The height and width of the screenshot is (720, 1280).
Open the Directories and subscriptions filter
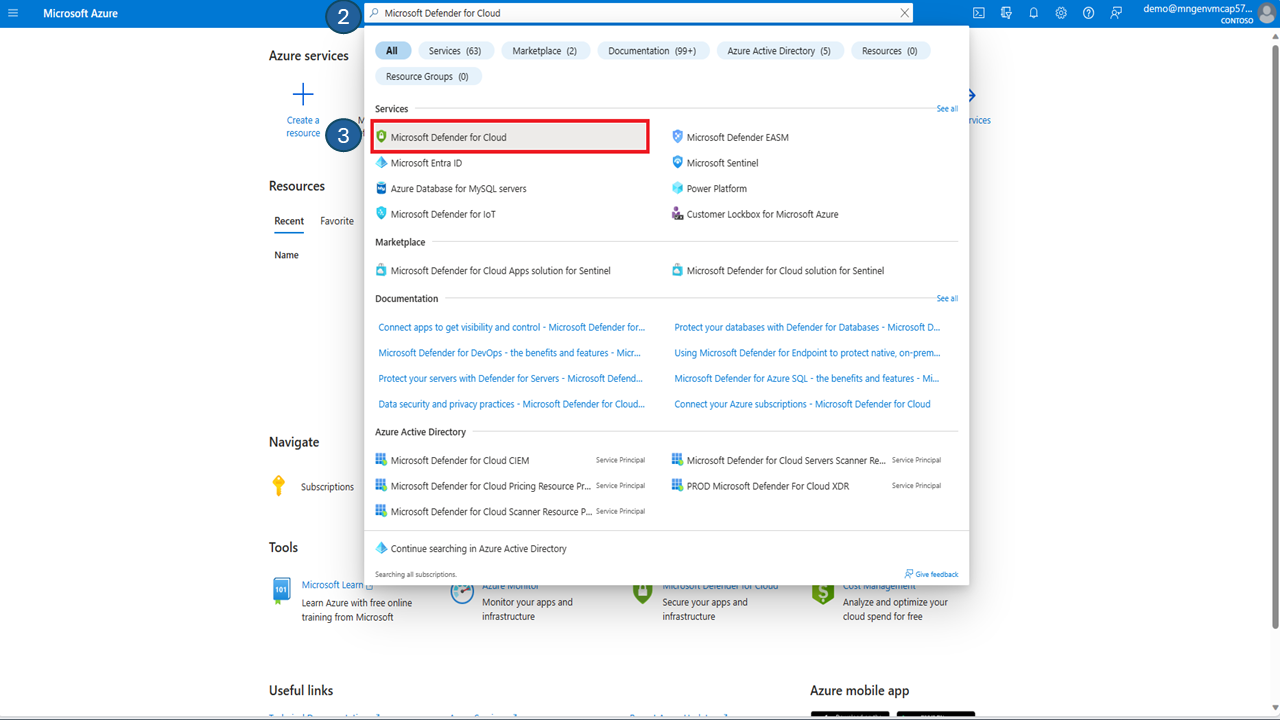(x=1006, y=13)
